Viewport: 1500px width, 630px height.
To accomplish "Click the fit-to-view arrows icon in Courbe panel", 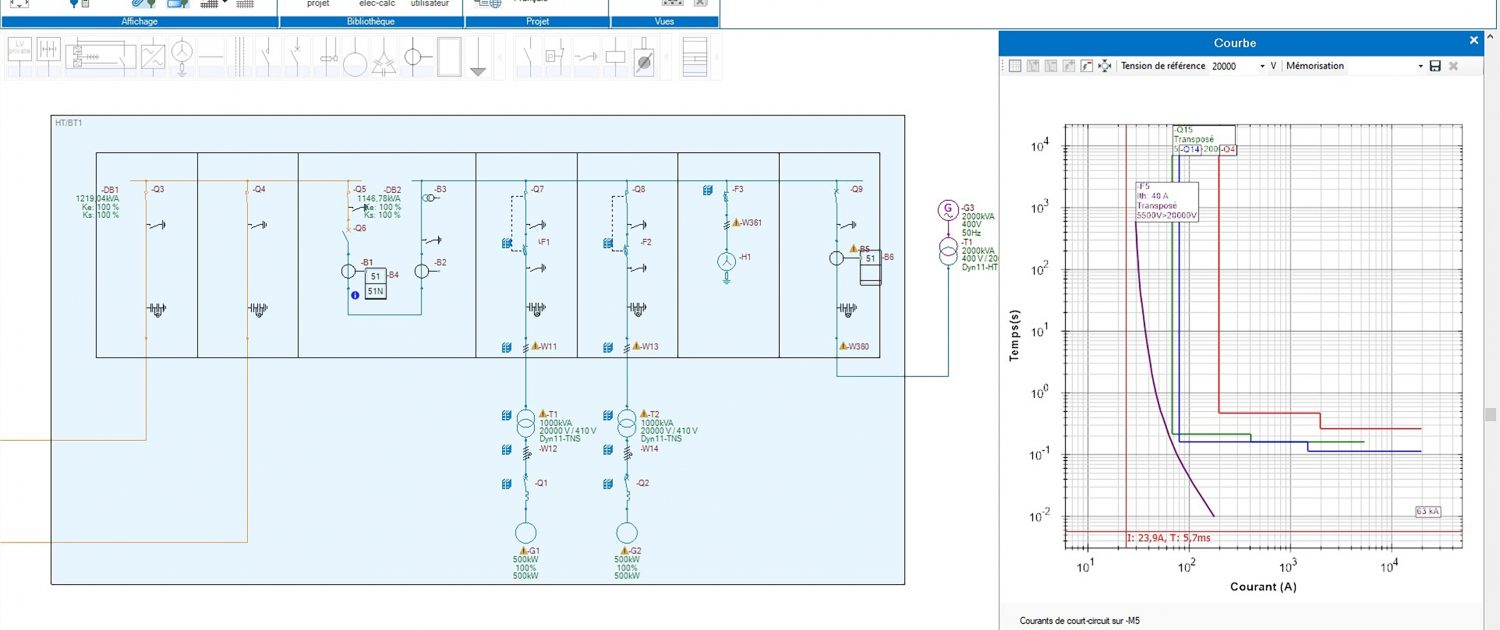I will pyautogui.click(x=1105, y=66).
